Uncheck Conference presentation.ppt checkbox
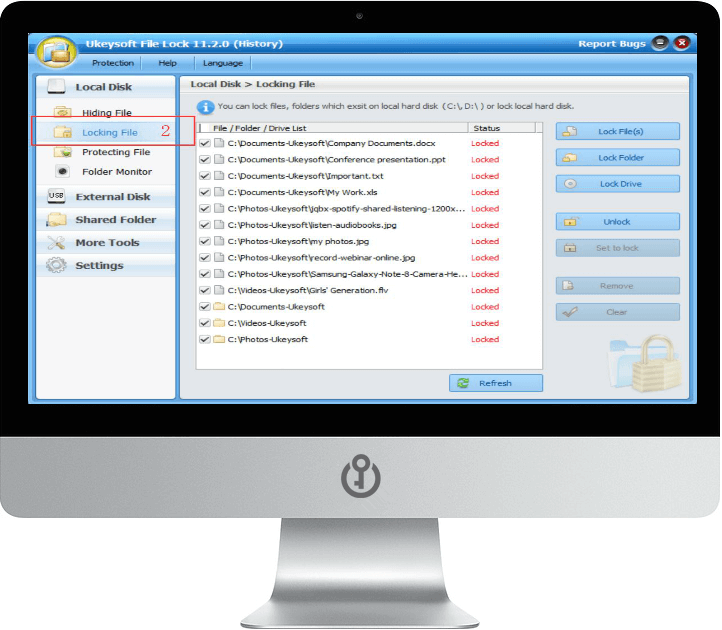The image size is (722, 630). [205, 160]
